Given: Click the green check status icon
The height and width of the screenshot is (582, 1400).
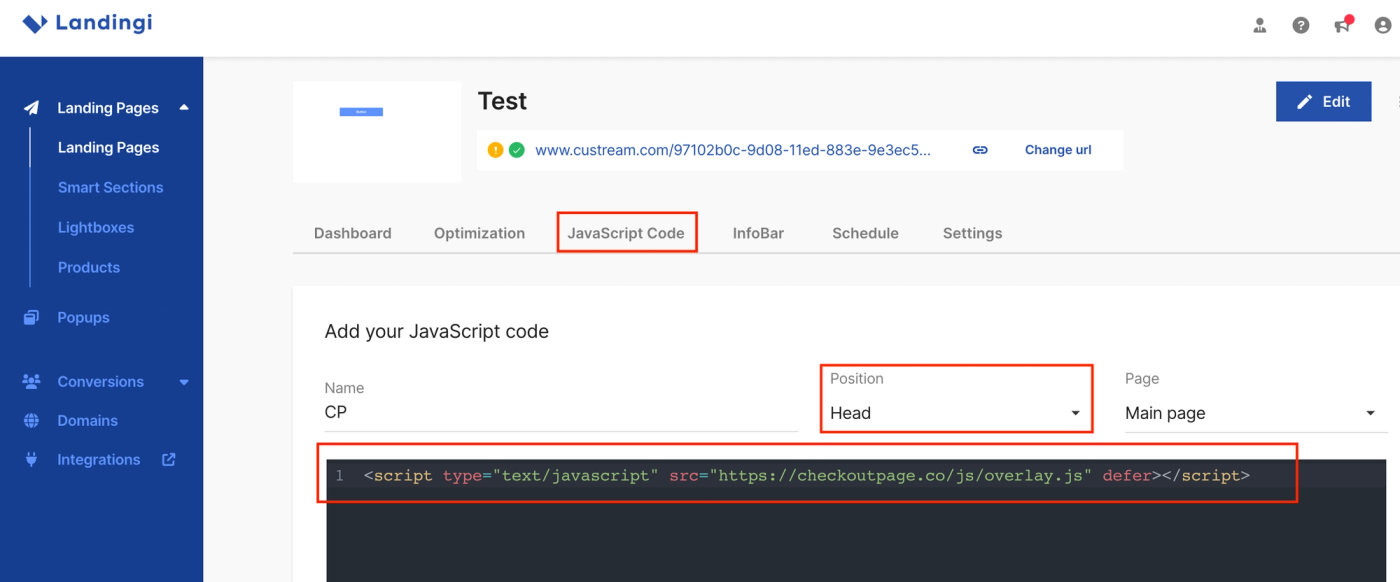Looking at the screenshot, I should (x=517, y=150).
